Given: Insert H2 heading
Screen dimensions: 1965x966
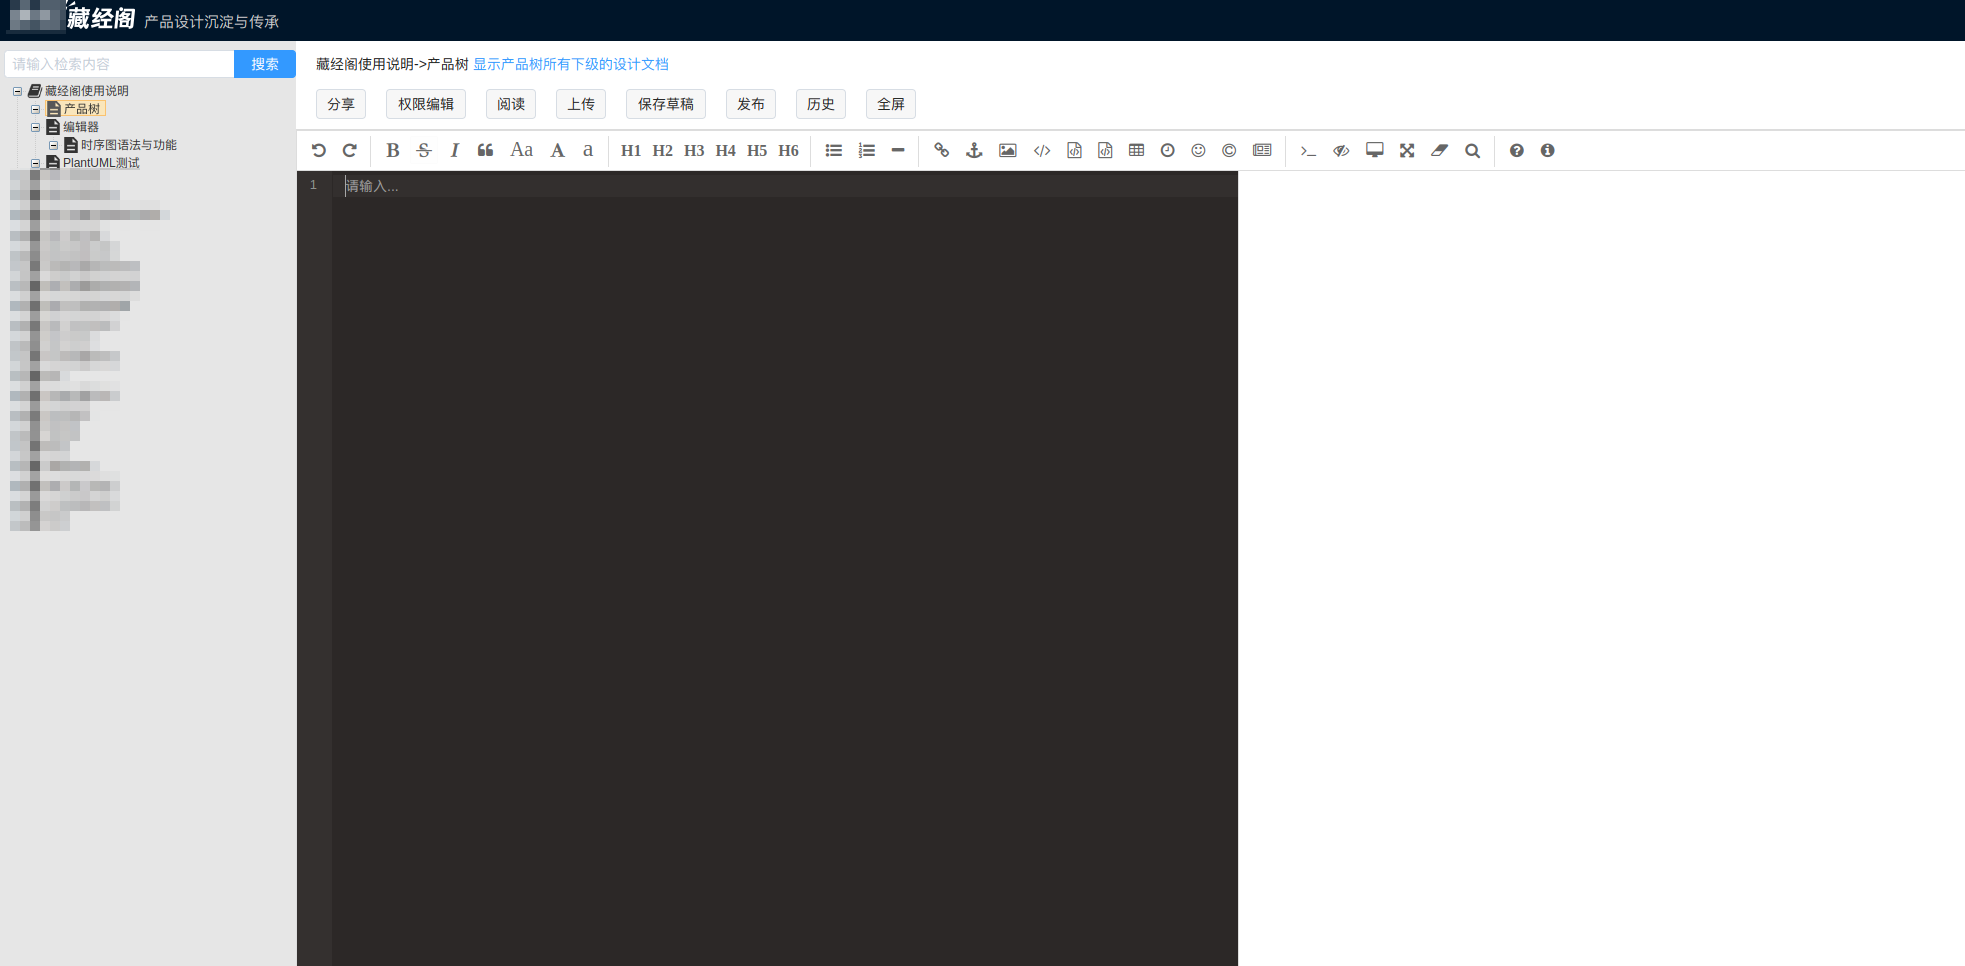Looking at the screenshot, I should [x=663, y=150].
